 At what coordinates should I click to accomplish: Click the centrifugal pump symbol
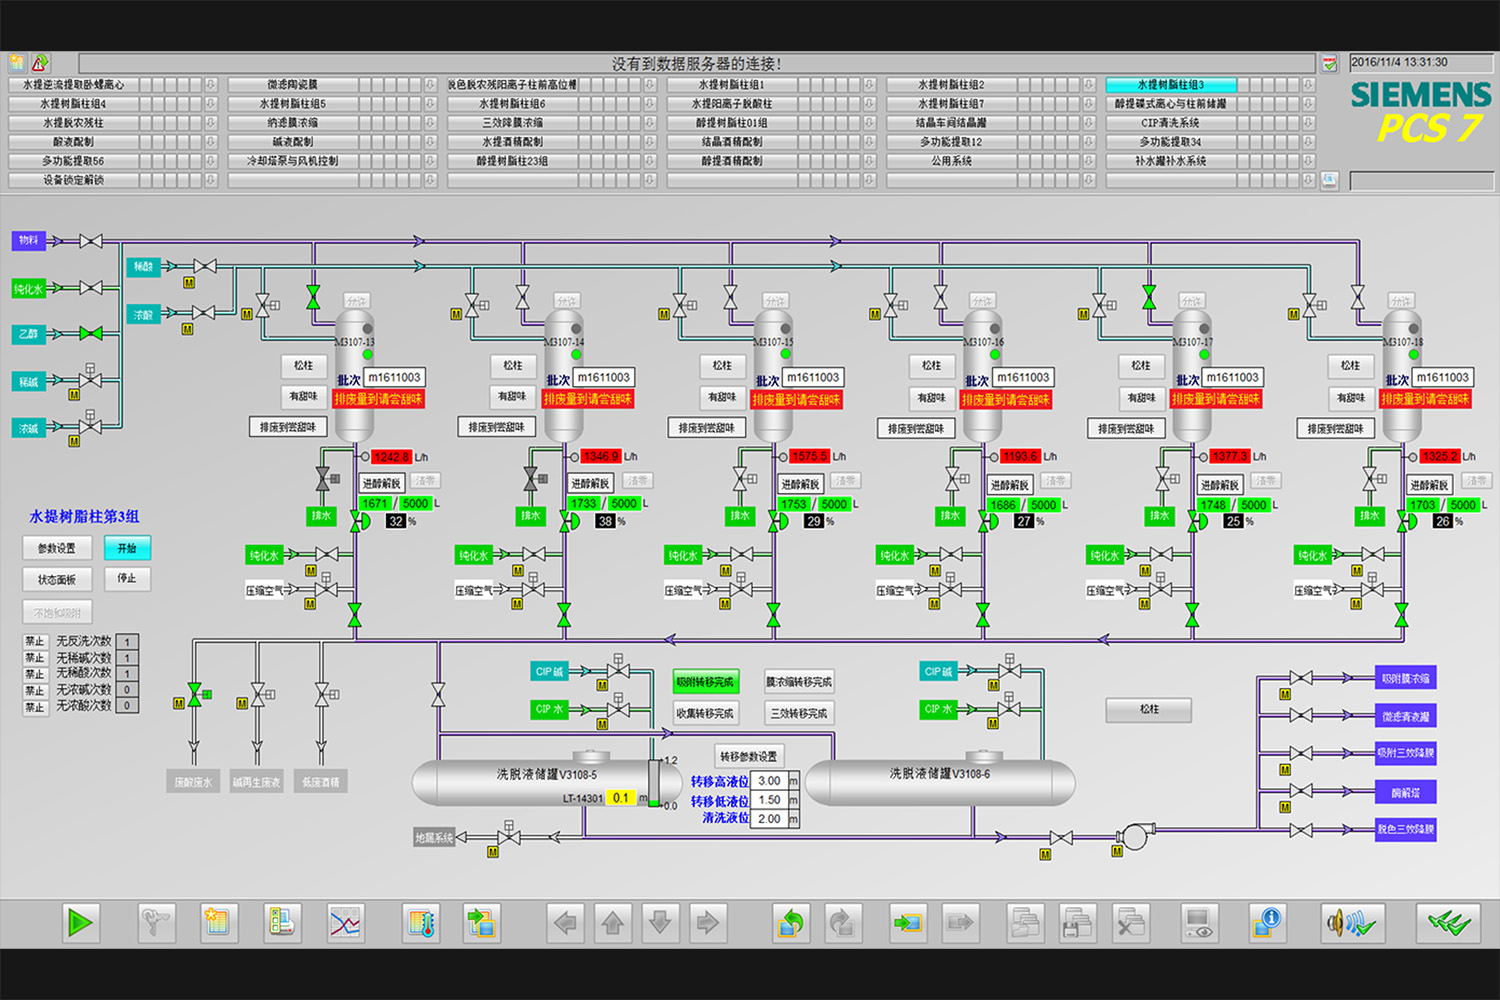(1134, 835)
